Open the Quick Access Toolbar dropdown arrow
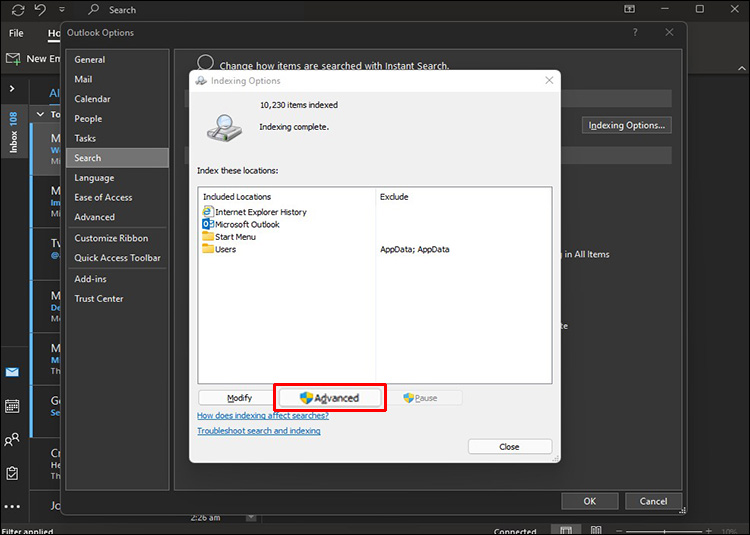The image size is (750, 535). point(62,10)
